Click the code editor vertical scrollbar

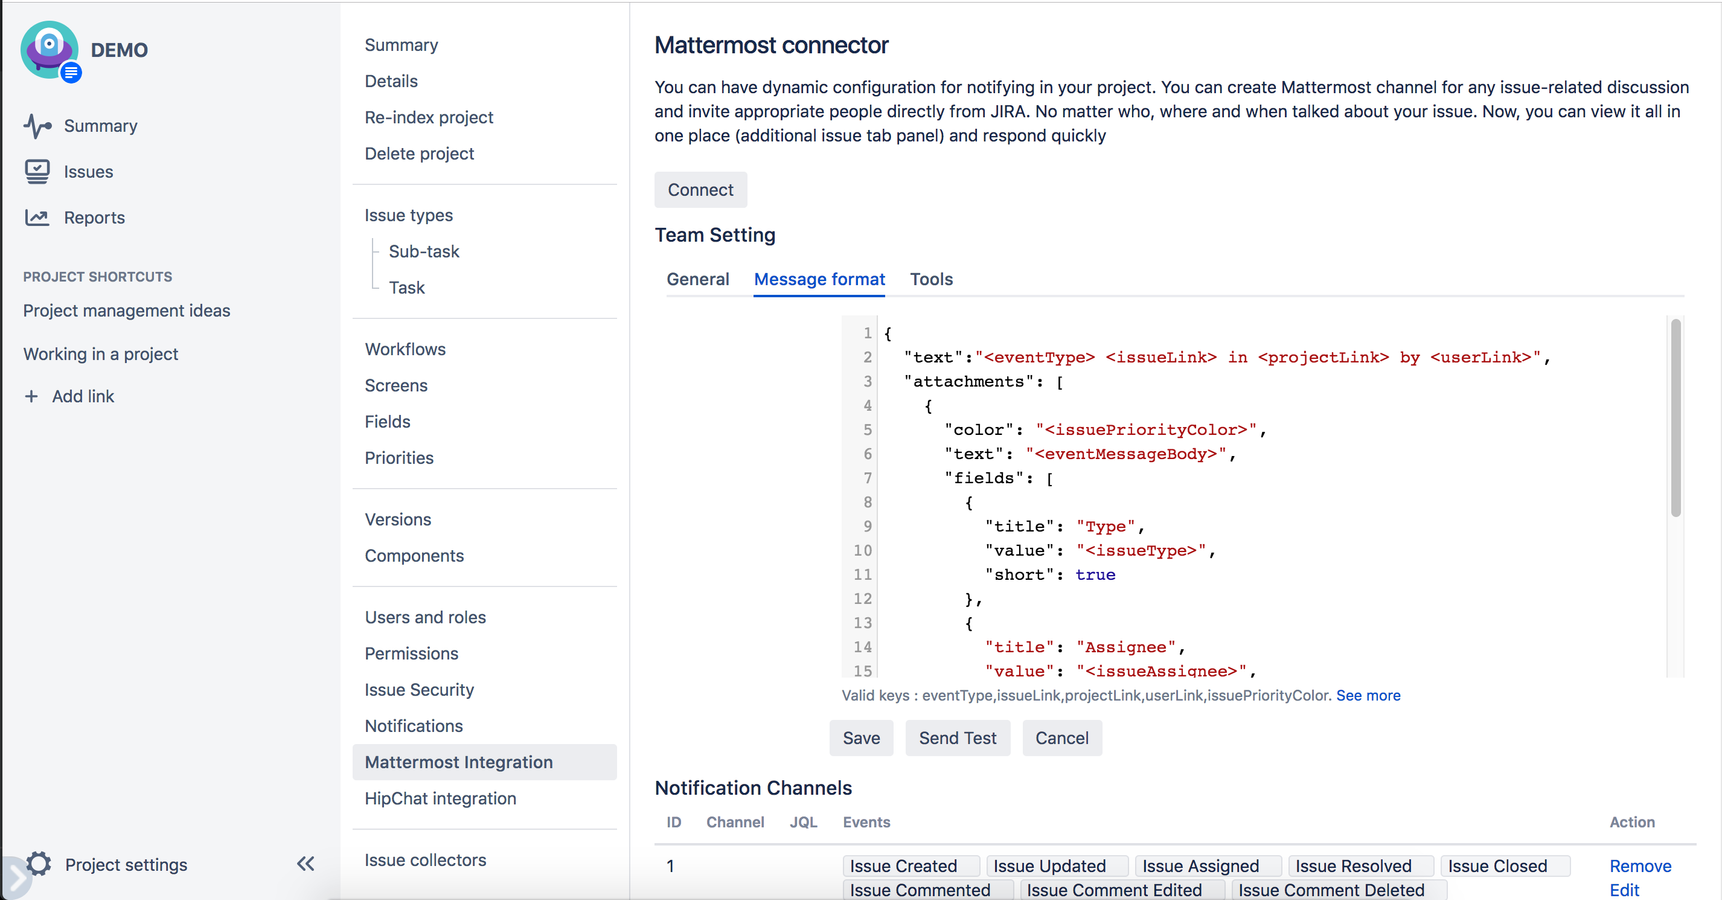click(1676, 417)
